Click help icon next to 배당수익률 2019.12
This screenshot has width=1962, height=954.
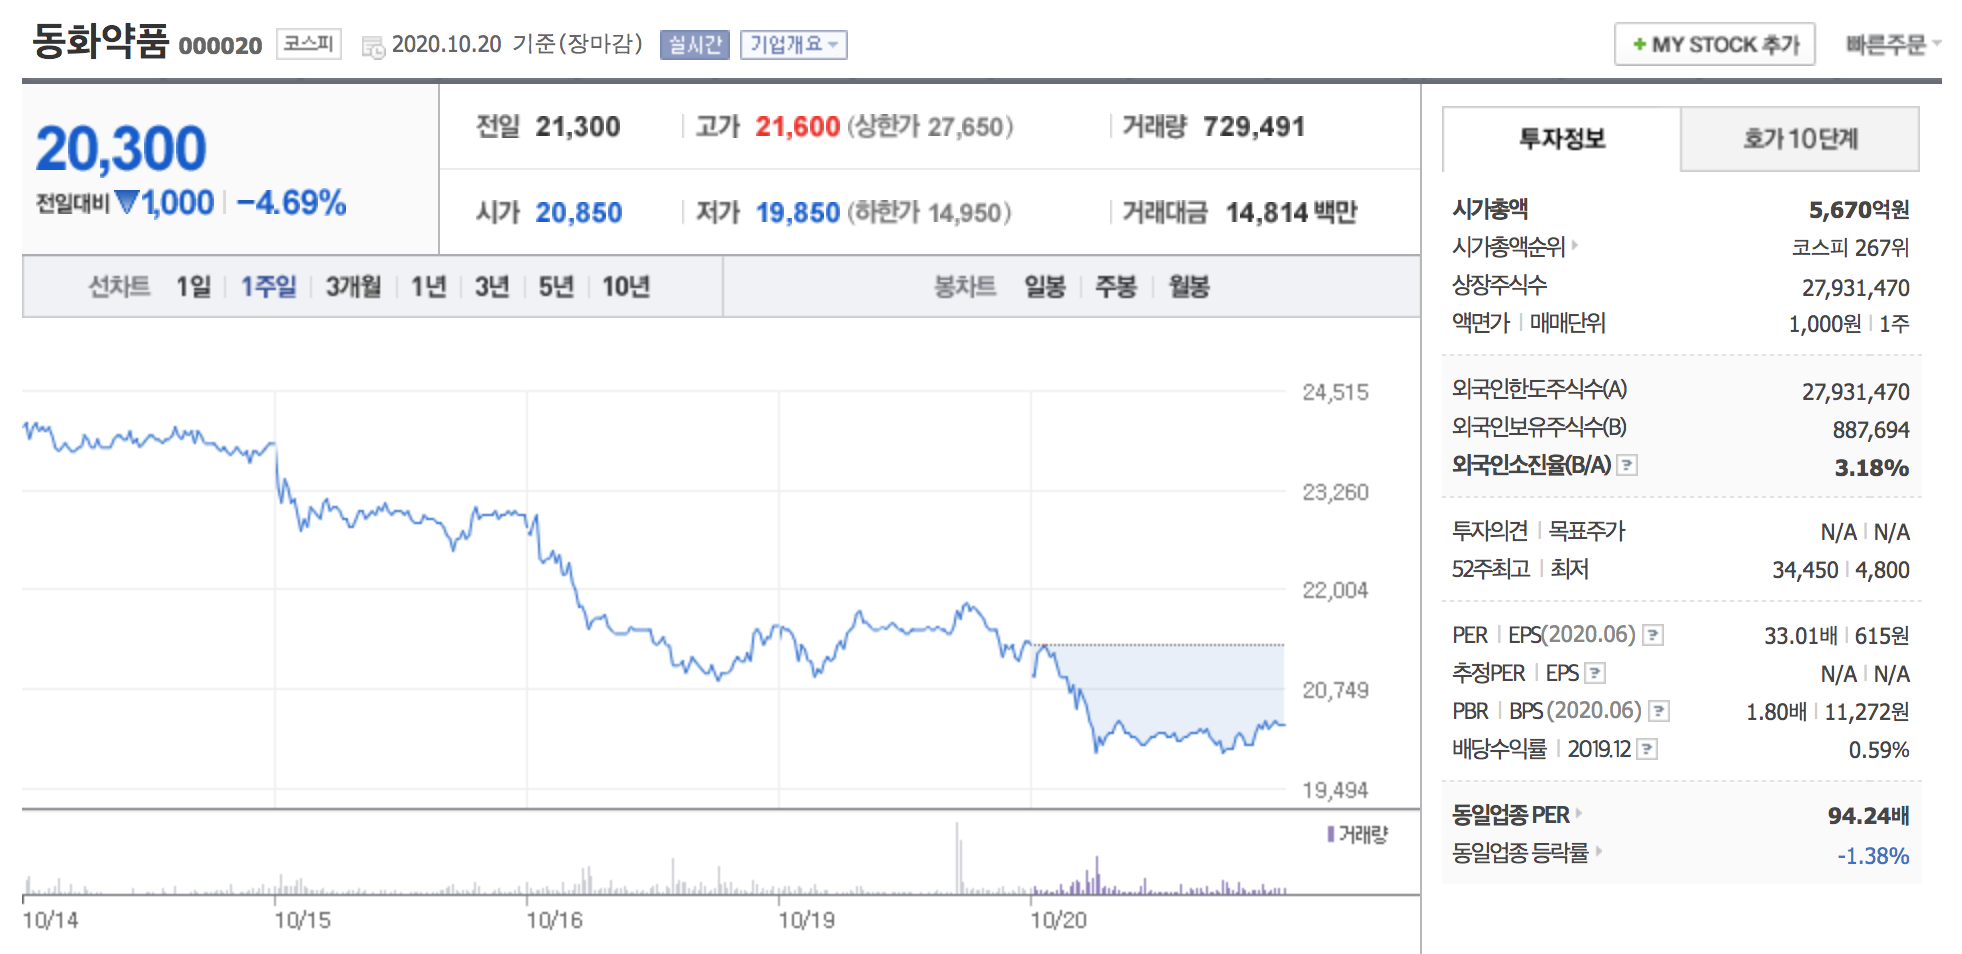(x=1647, y=749)
